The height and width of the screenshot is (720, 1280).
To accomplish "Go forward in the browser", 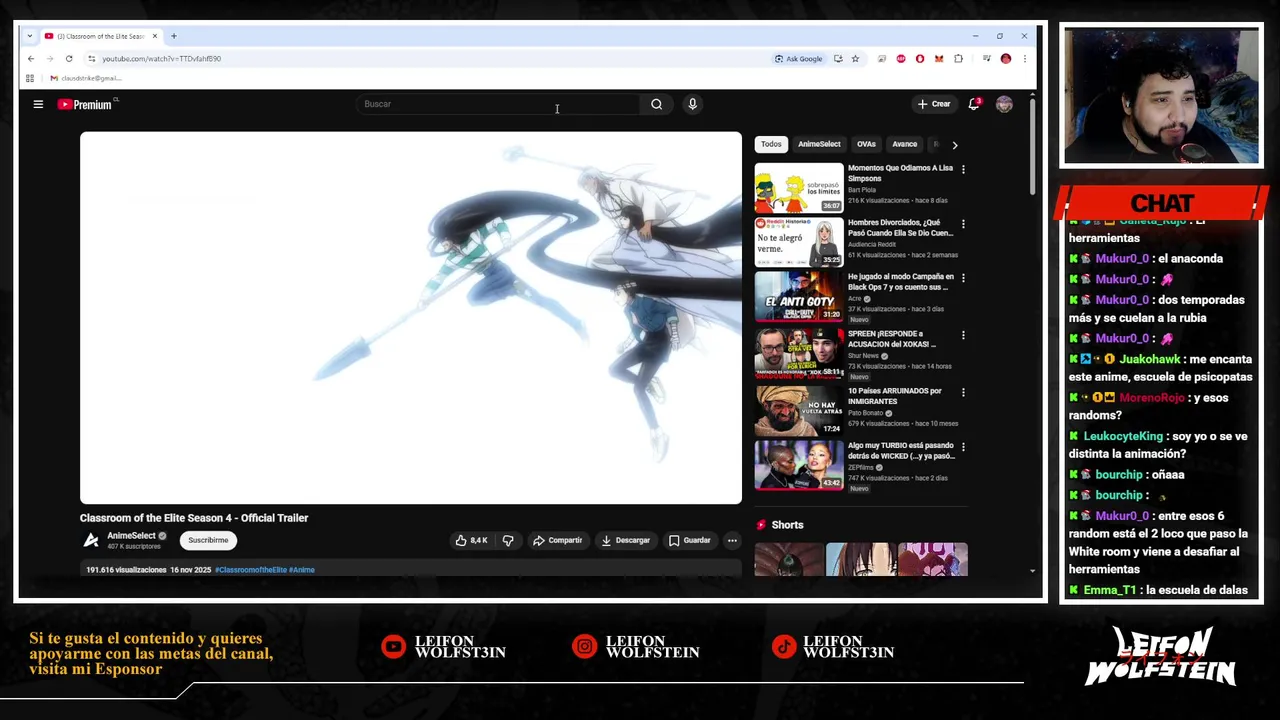I will point(50,58).
